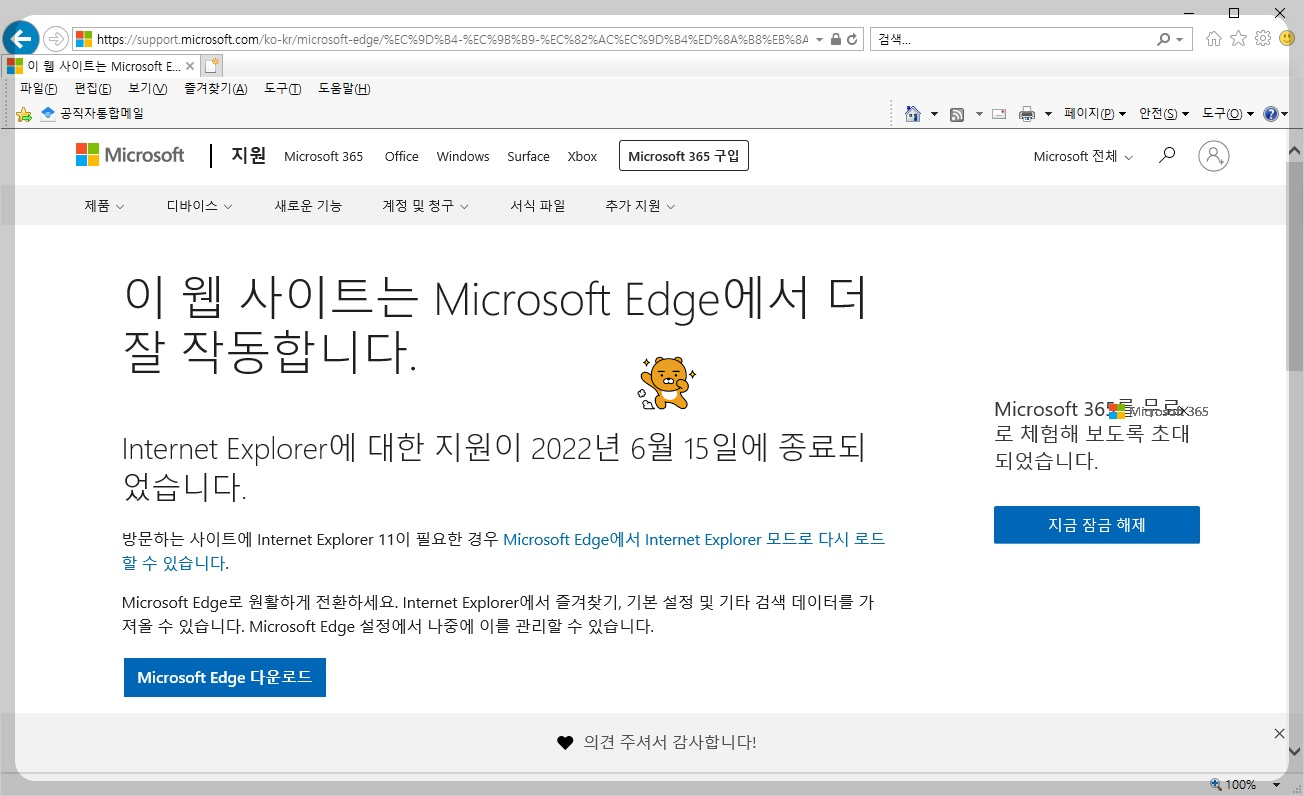
Task: Click the add-to-favorites-bar star with green arrow
Action: tap(24, 114)
